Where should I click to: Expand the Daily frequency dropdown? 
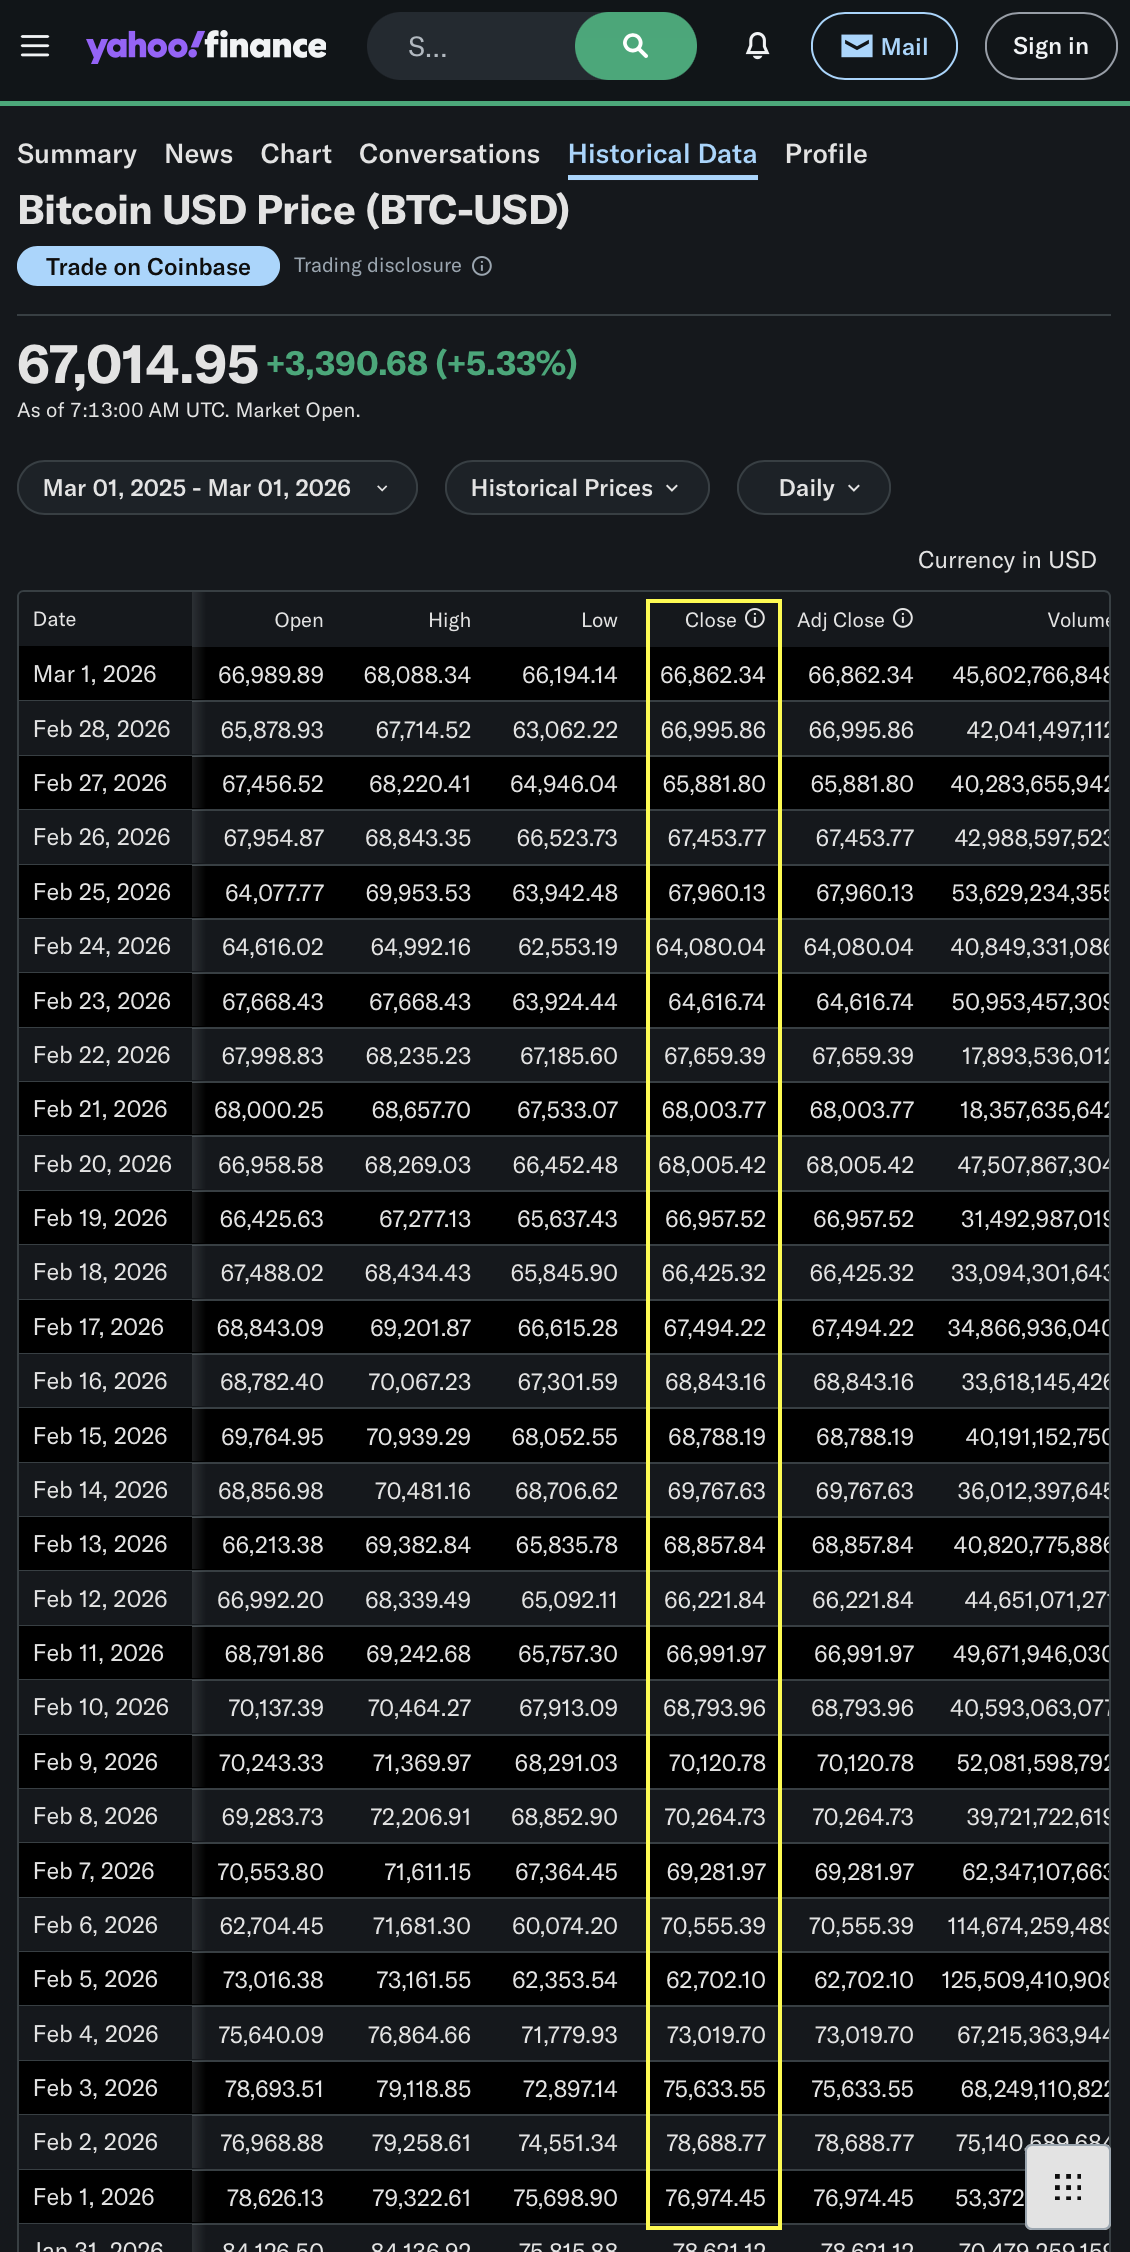813,488
